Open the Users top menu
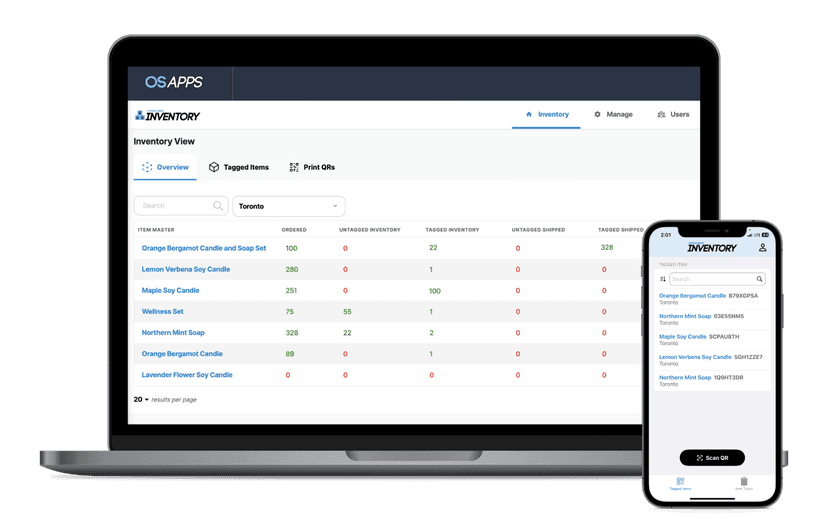828x524 pixels. point(673,114)
